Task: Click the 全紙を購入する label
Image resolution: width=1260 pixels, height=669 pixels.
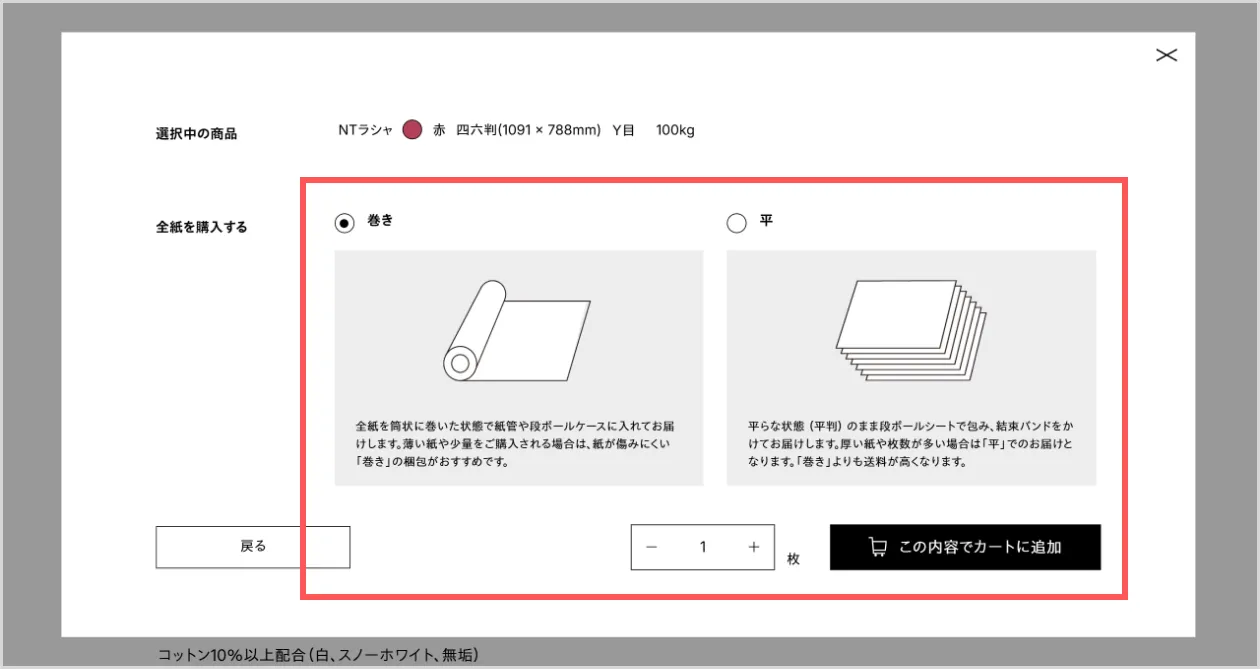Action: coord(201,227)
